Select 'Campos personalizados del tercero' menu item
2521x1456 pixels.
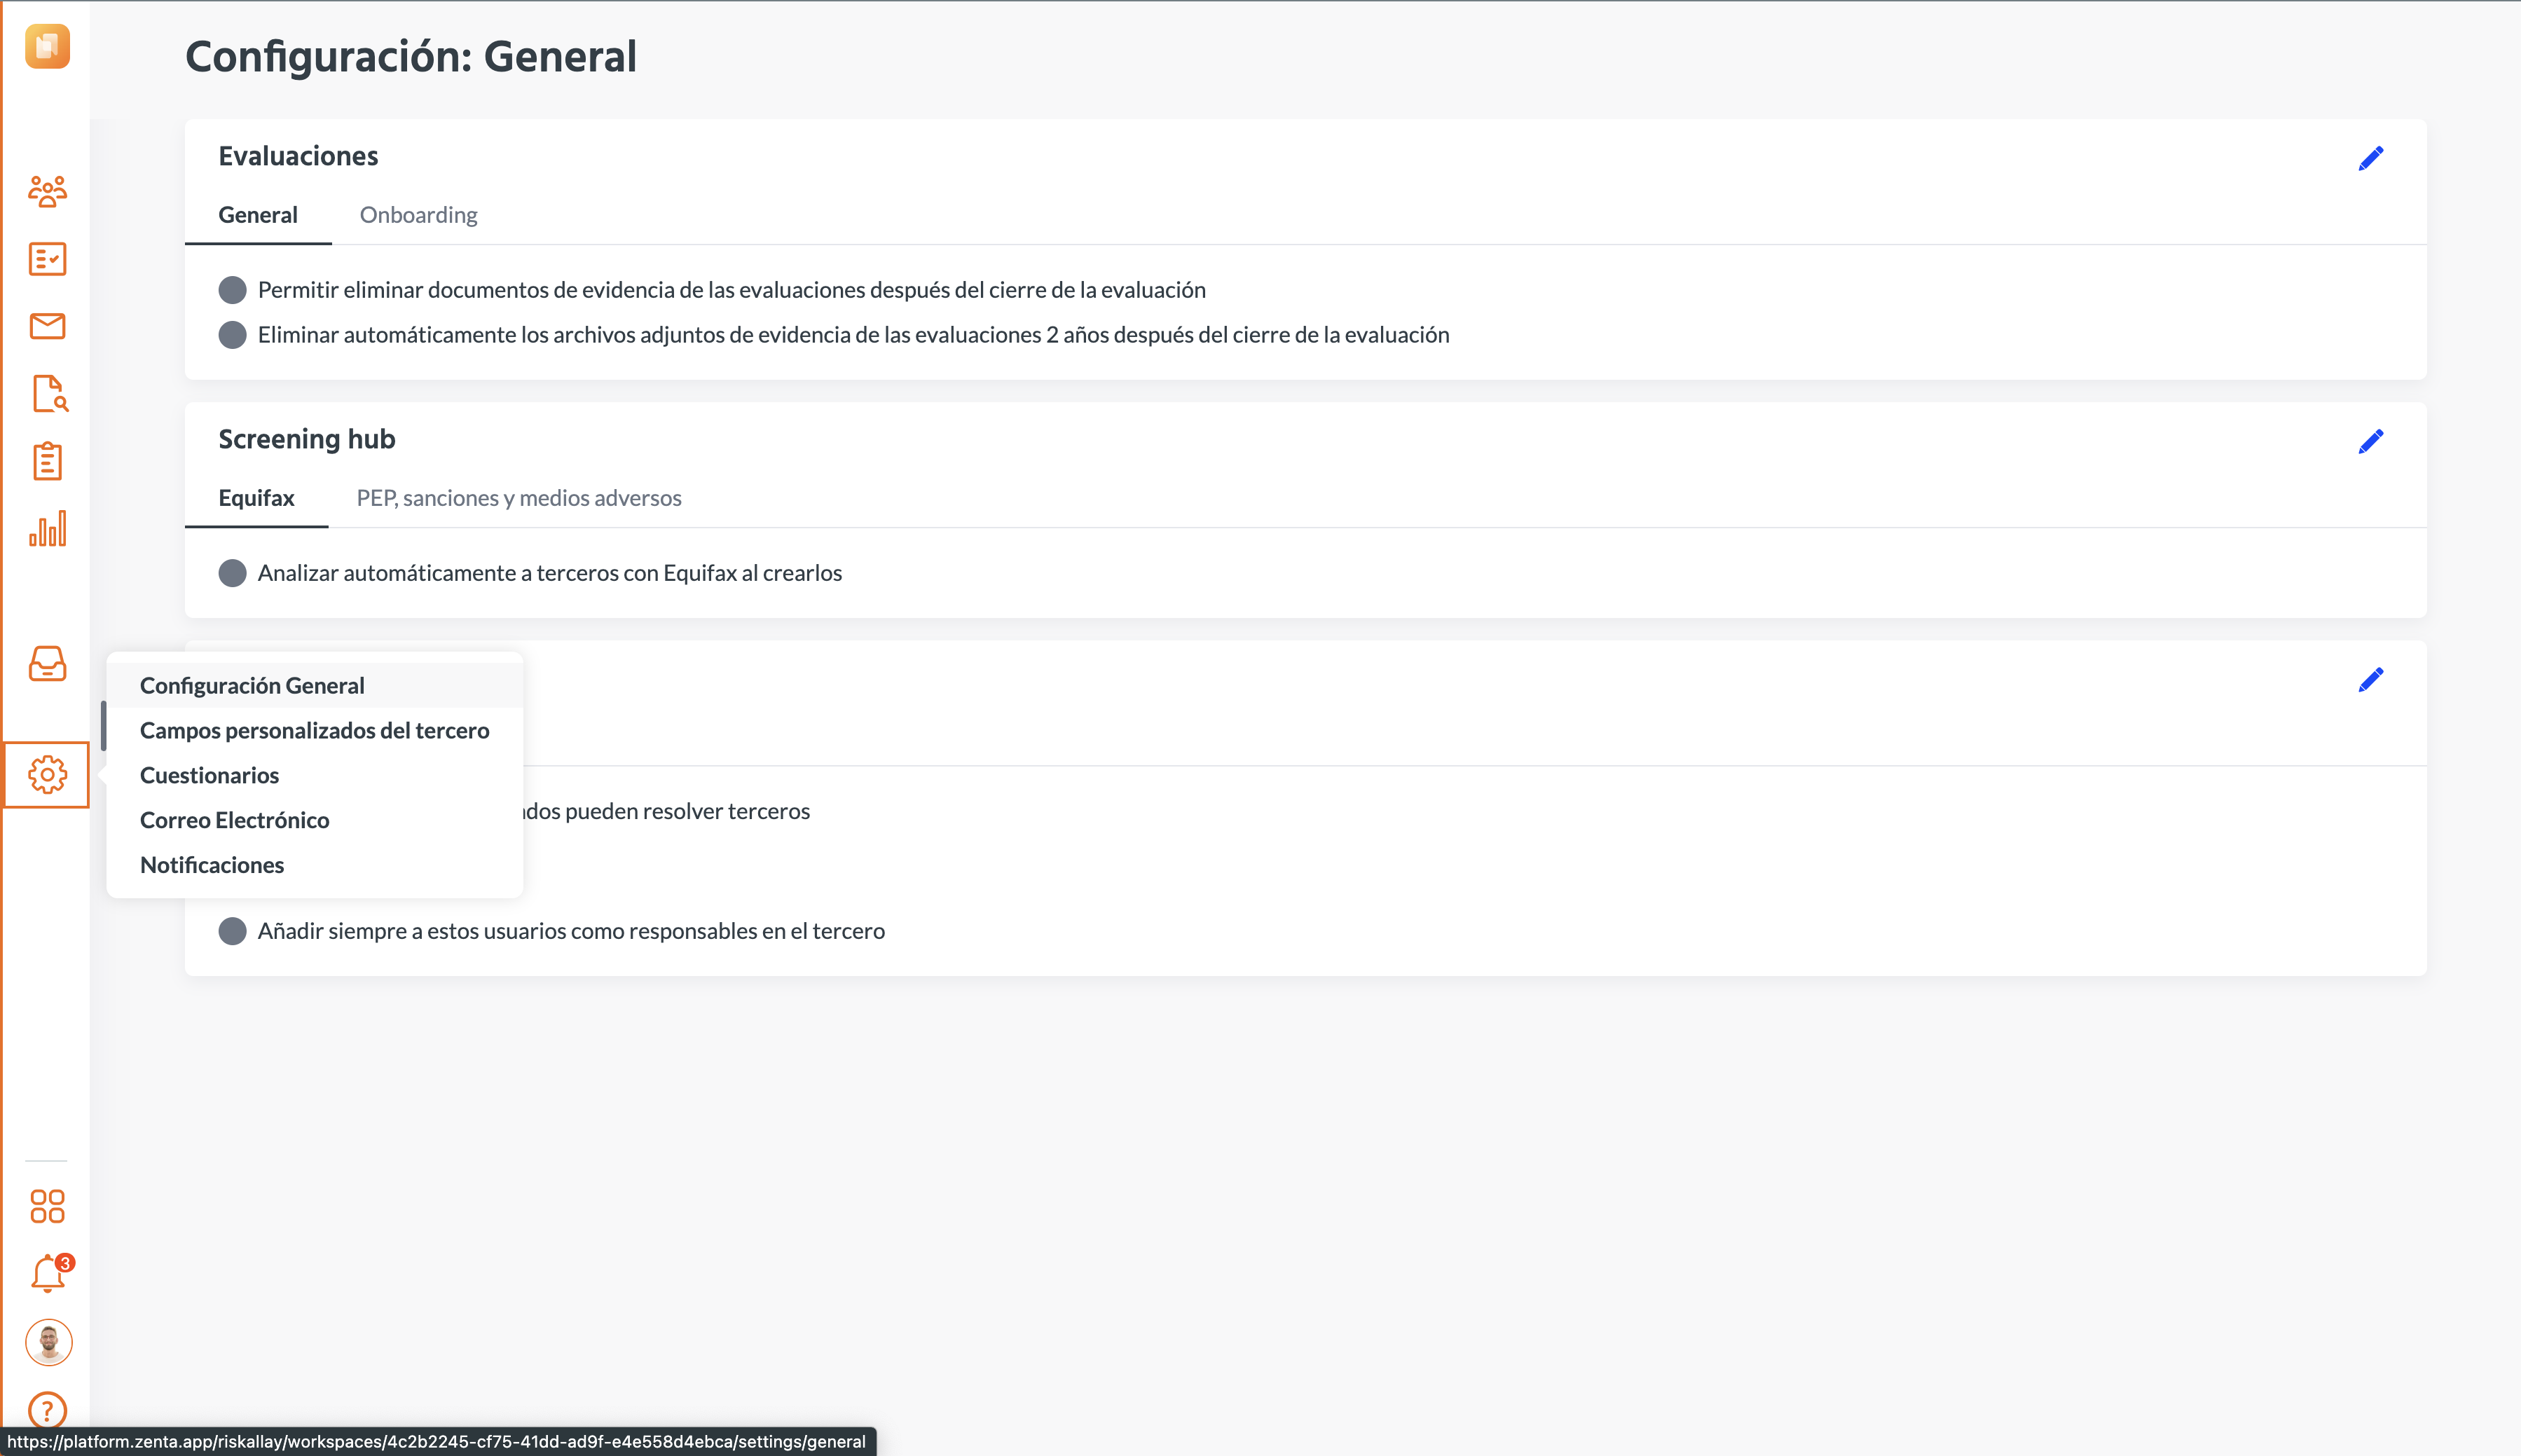314,730
